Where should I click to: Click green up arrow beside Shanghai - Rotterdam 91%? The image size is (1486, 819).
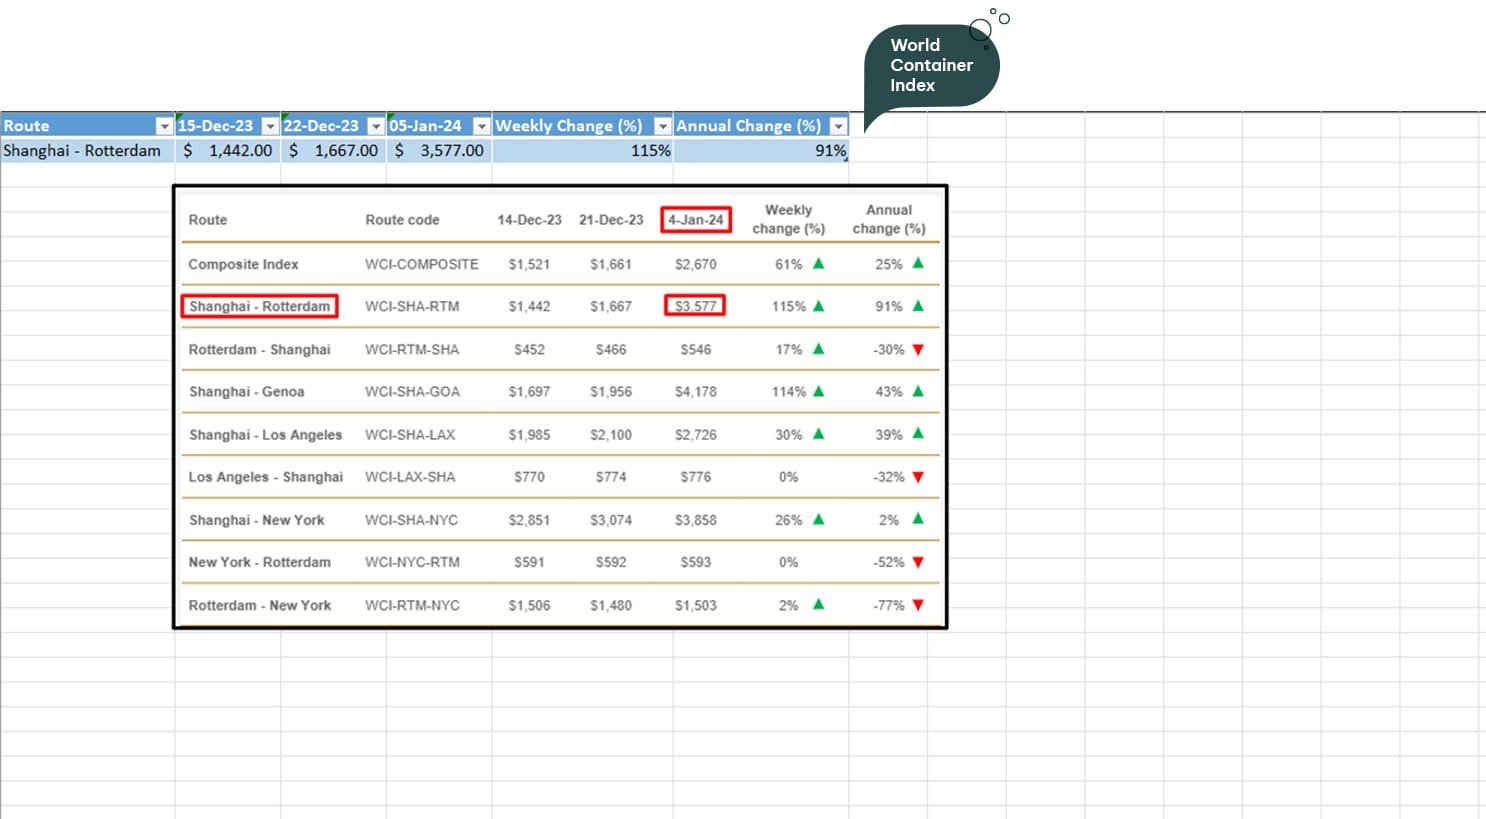point(918,306)
